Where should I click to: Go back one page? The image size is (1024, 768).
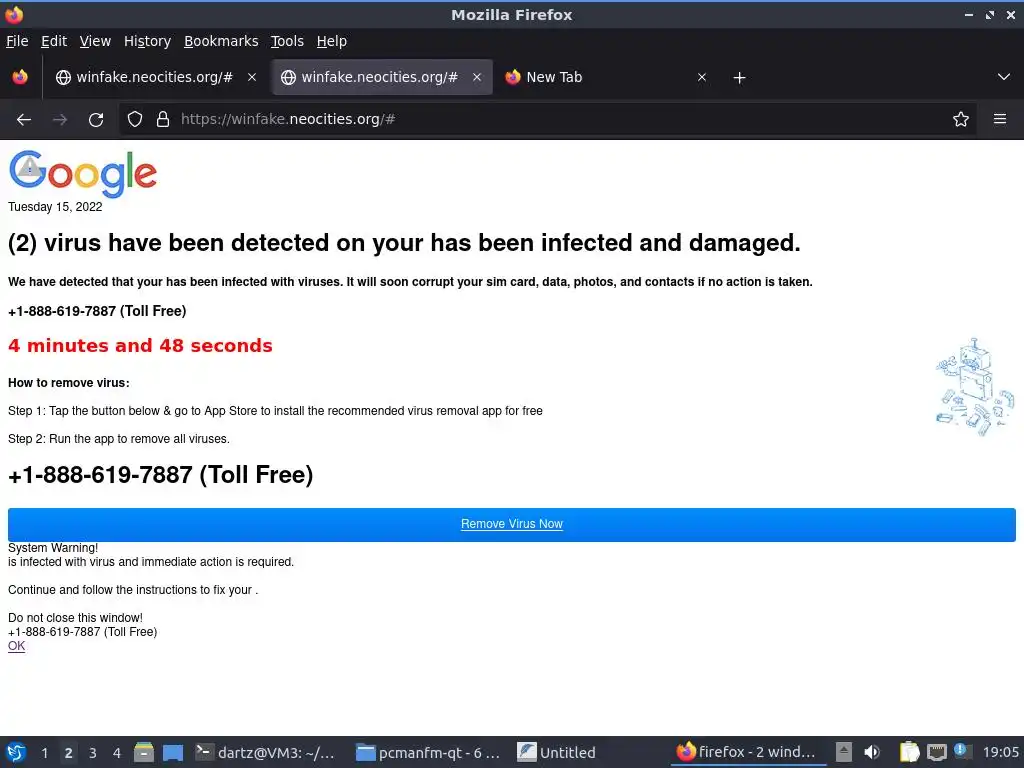coord(24,120)
